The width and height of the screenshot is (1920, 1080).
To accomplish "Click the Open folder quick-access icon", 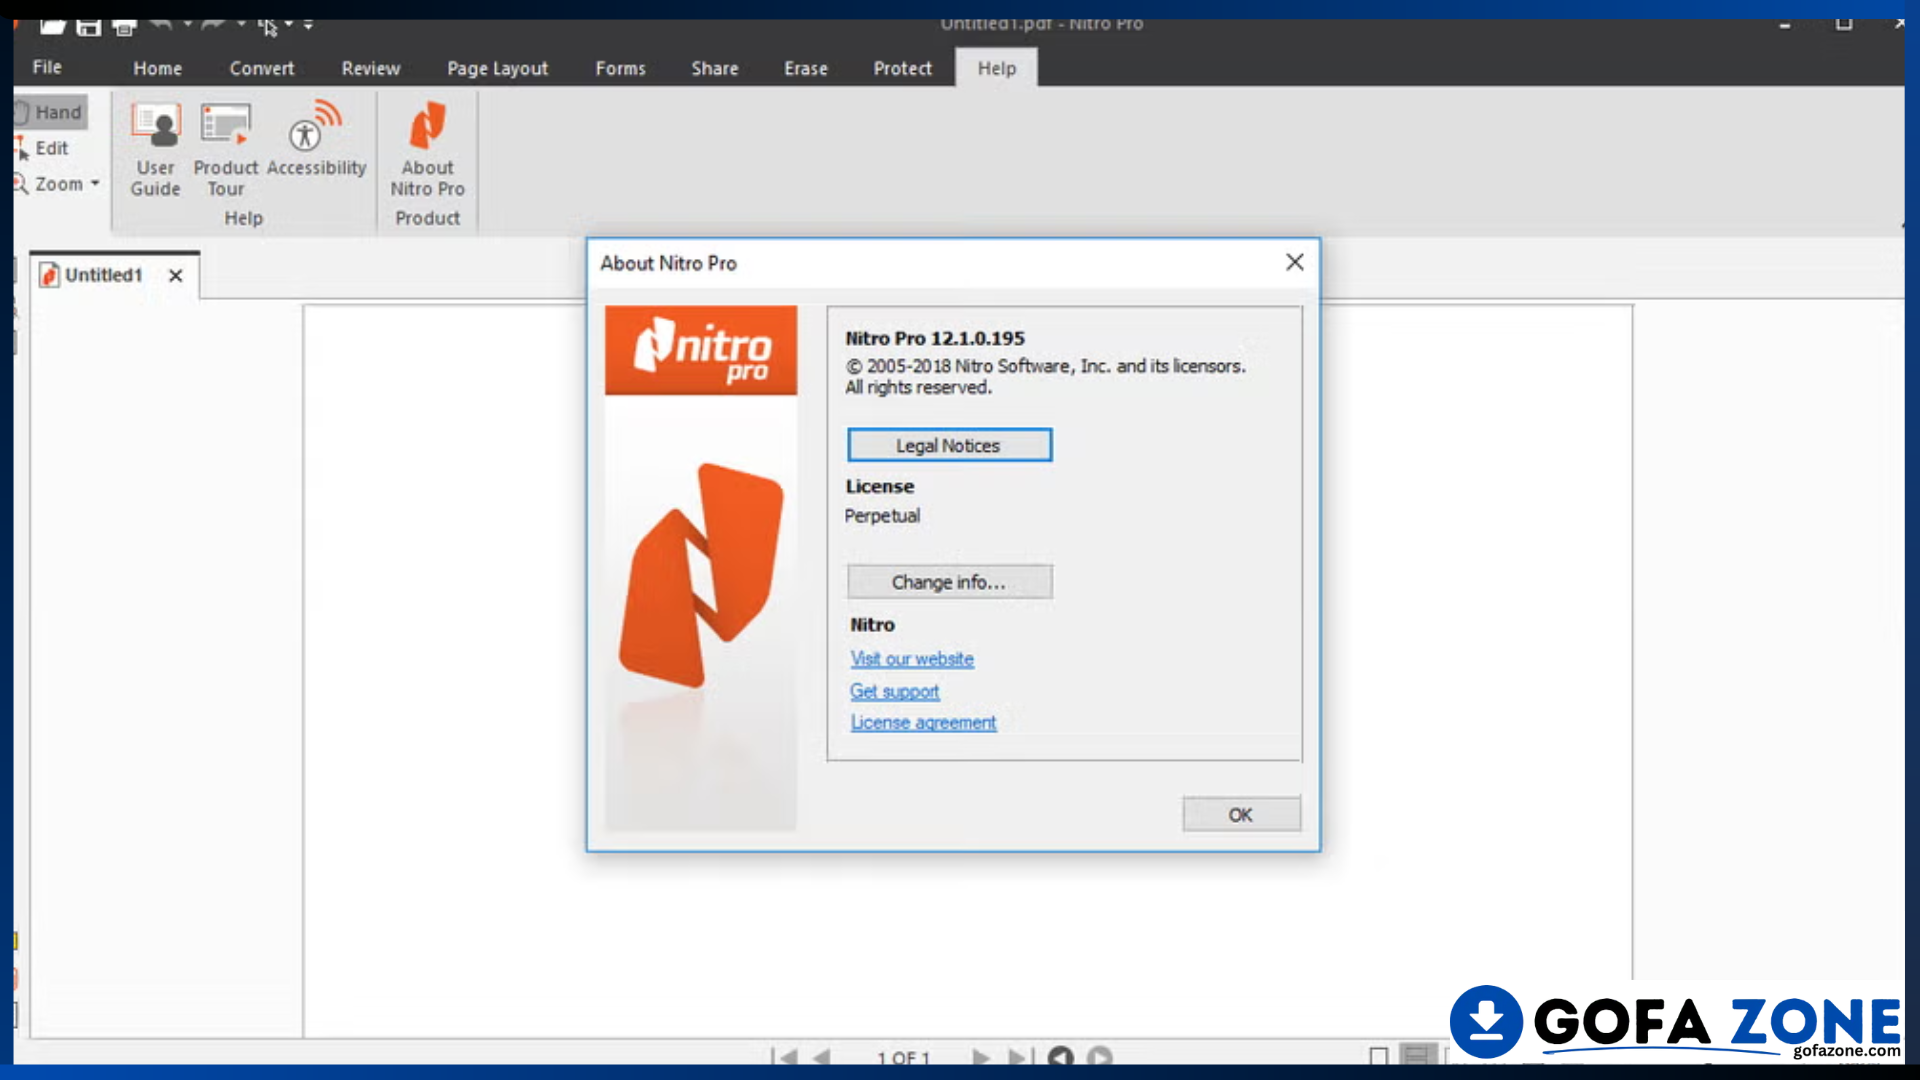I will [x=53, y=26].
